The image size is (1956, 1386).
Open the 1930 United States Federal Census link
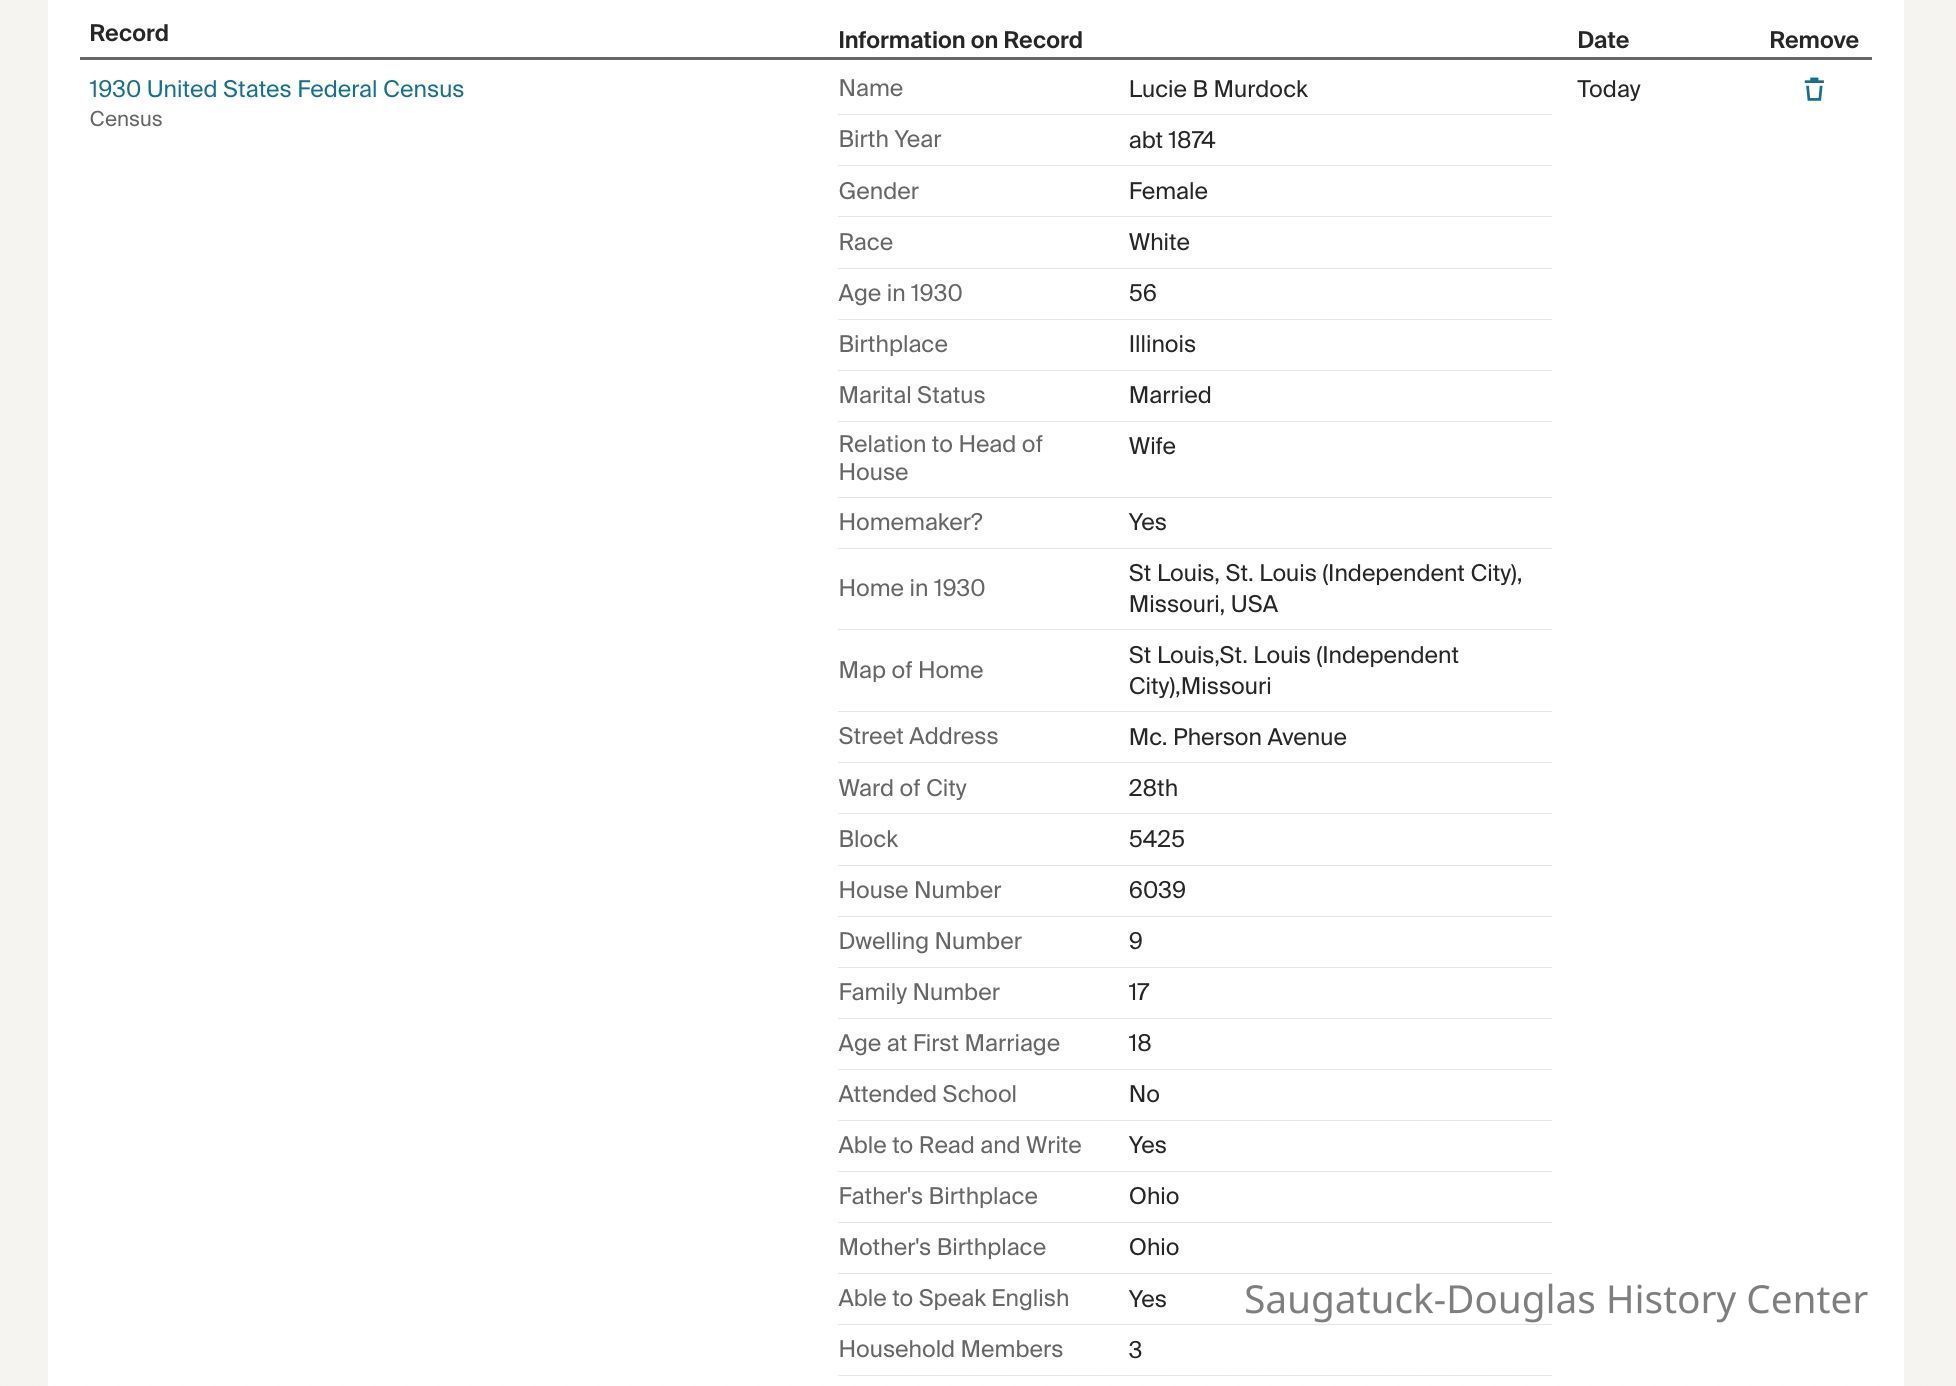point(276,89)
